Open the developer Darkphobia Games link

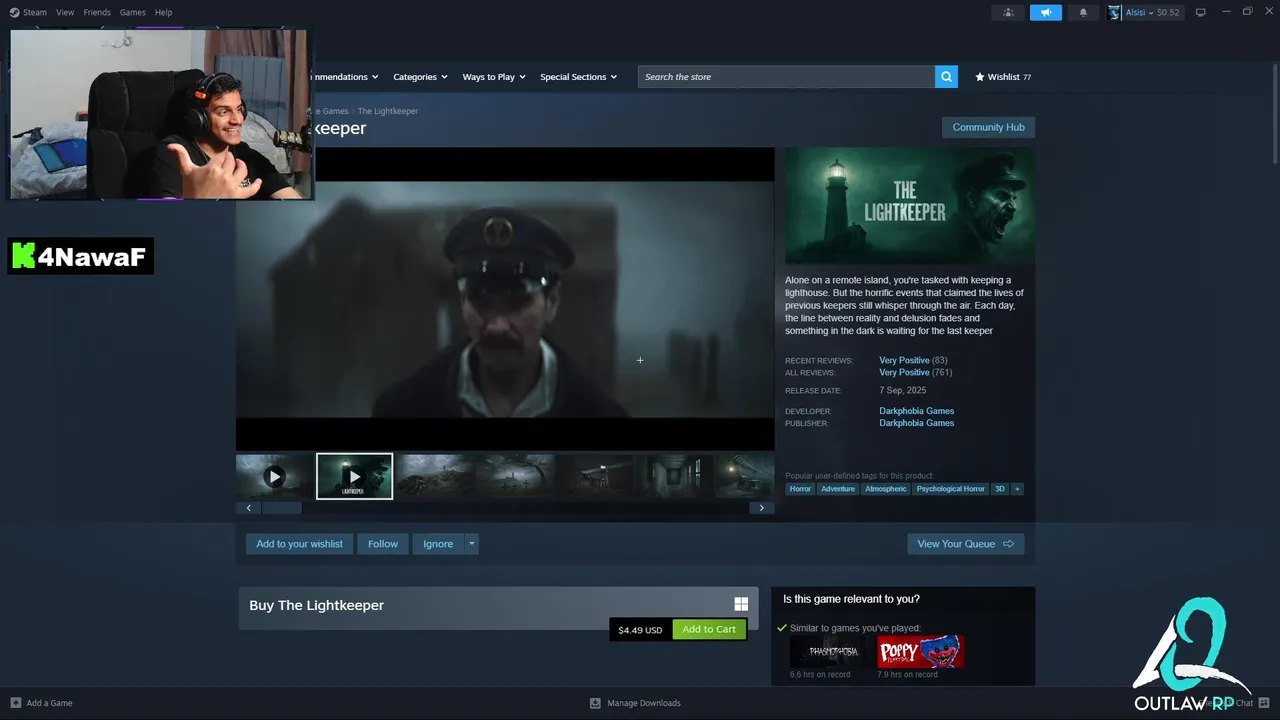[x=916, y=411]
